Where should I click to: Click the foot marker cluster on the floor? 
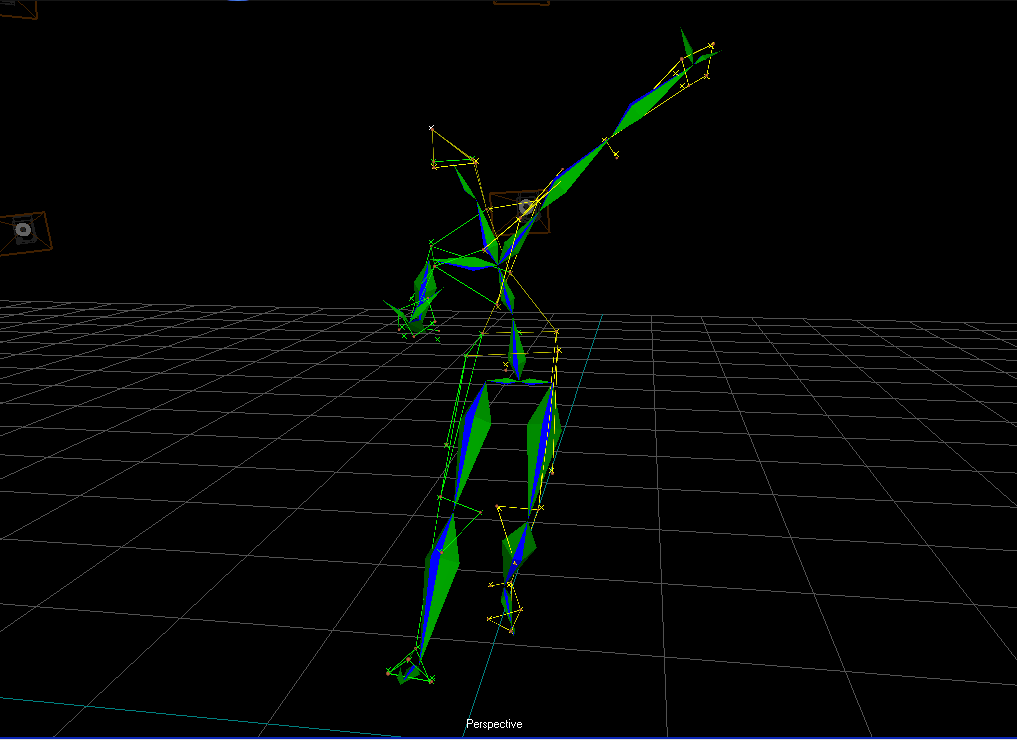point(408,670)
